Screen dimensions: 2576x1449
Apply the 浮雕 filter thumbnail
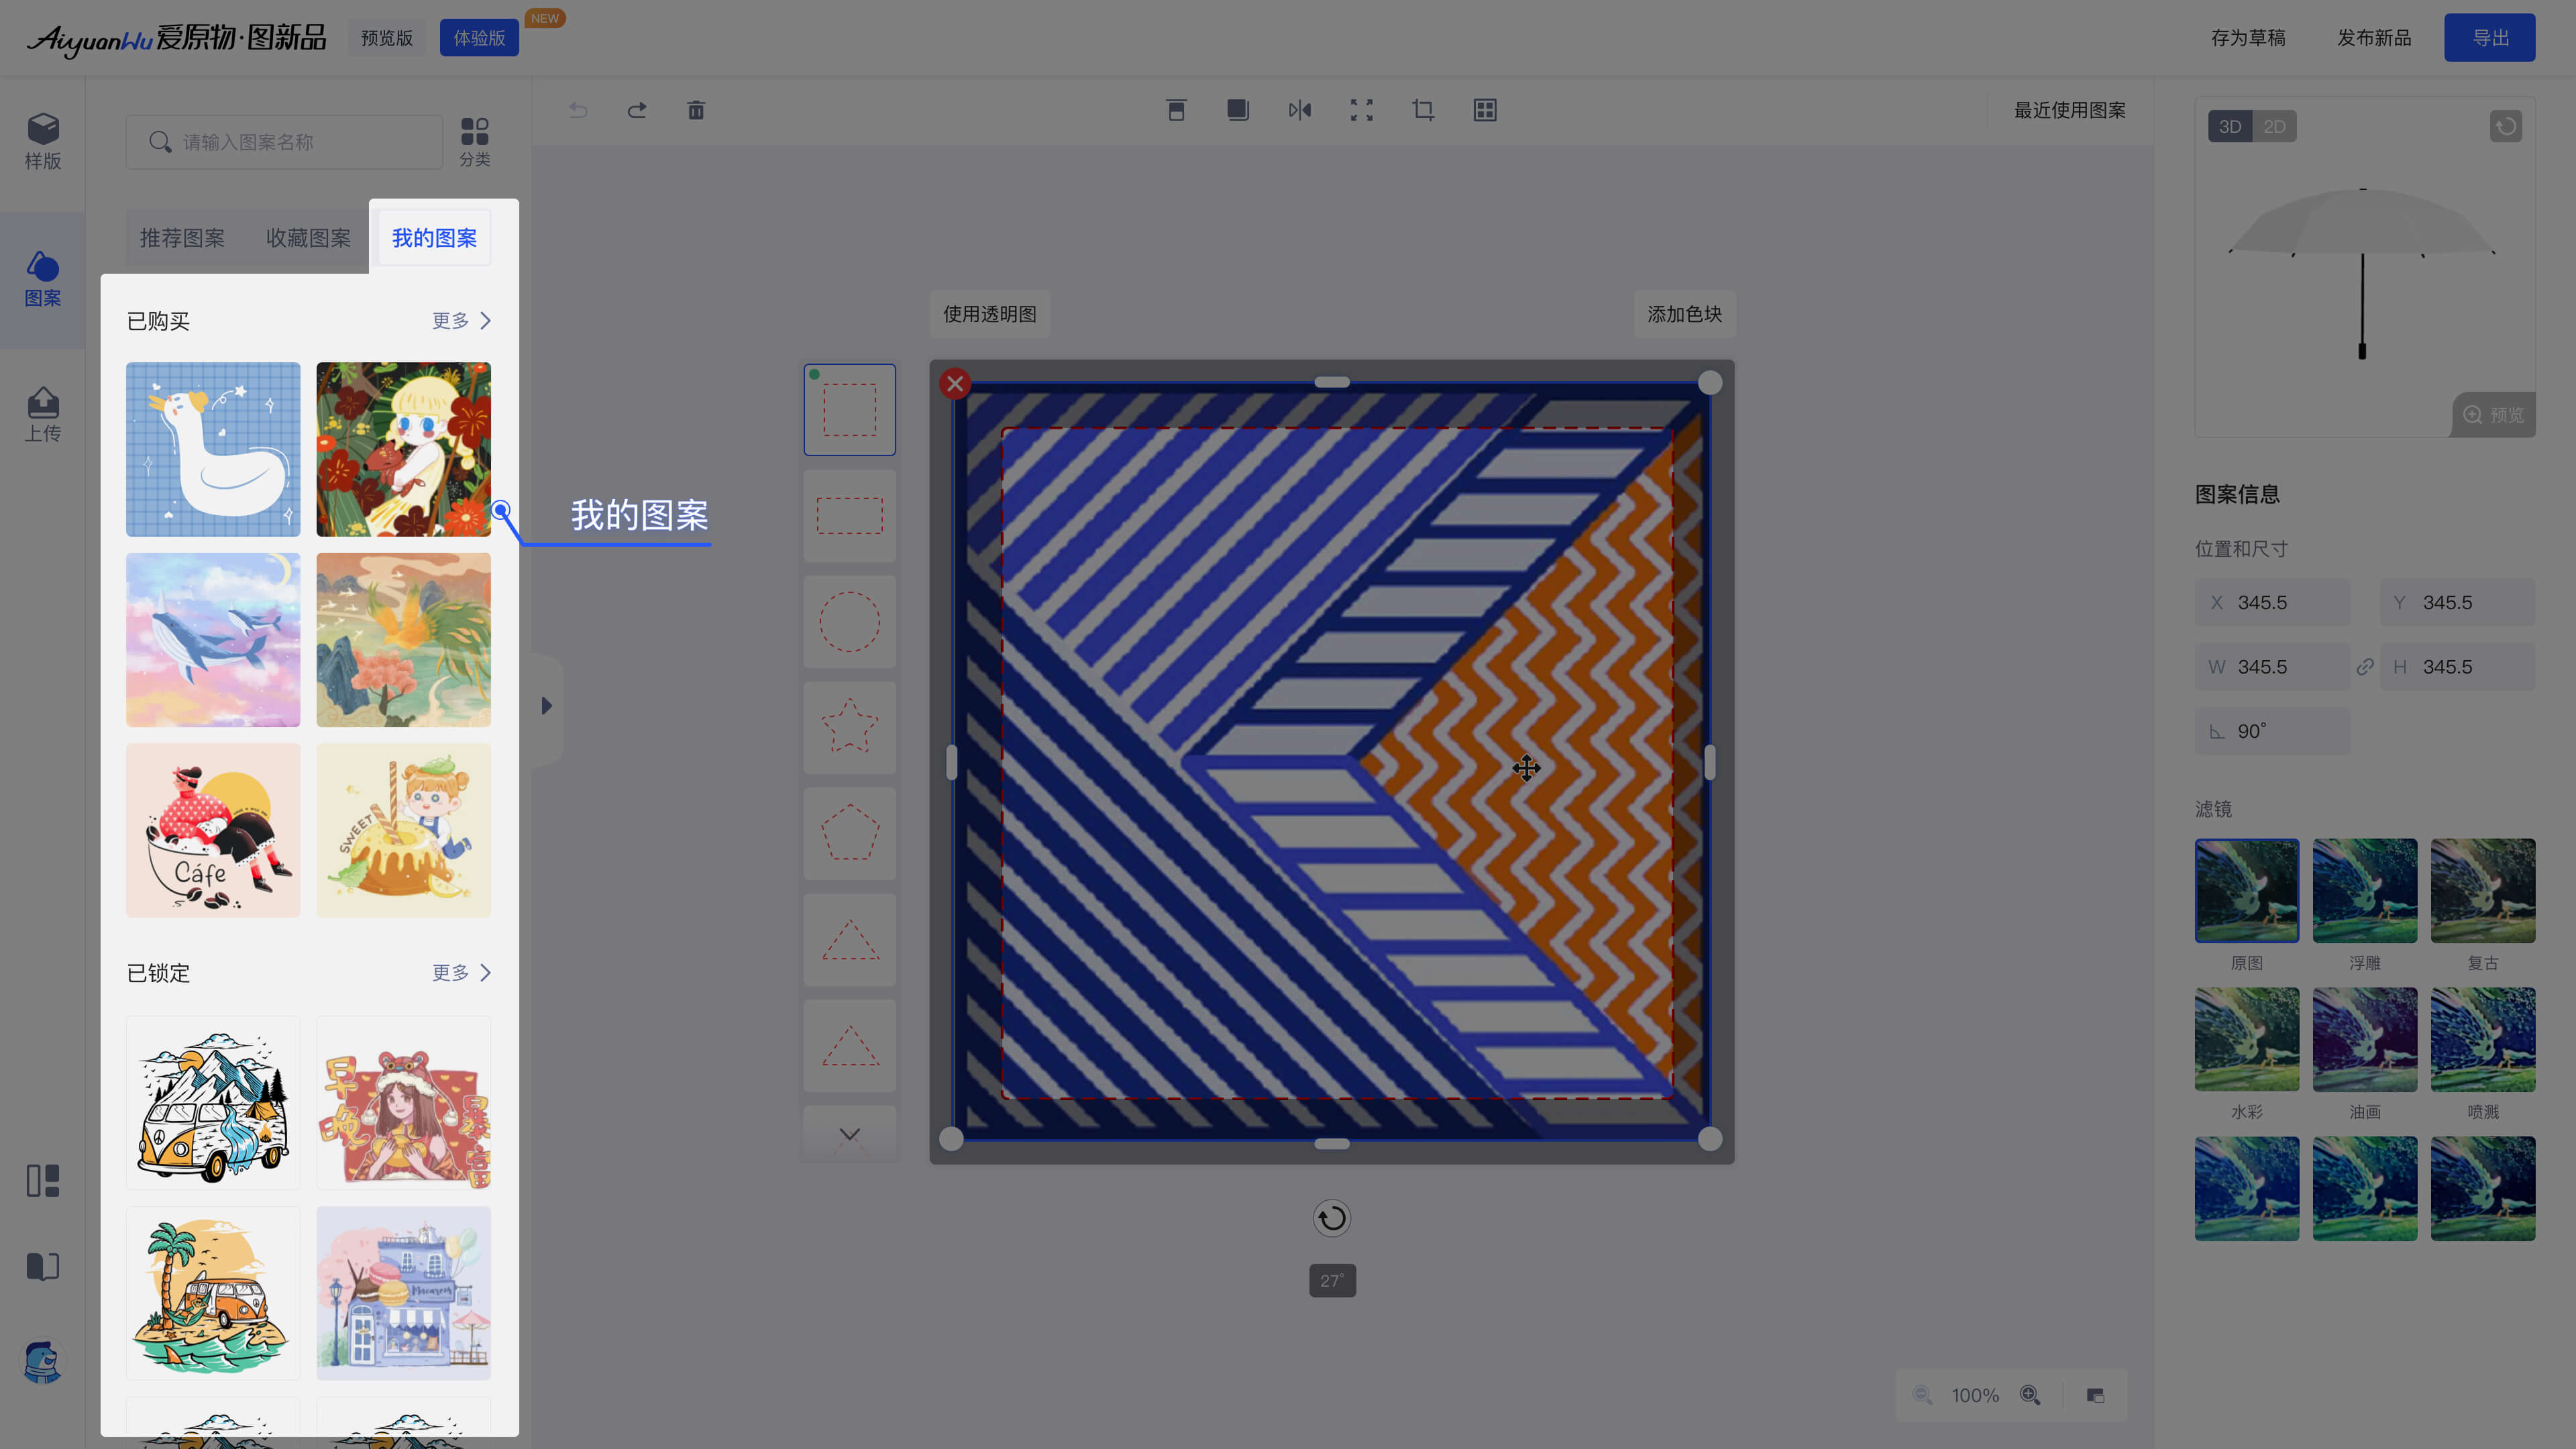(x=2364, y=891)
